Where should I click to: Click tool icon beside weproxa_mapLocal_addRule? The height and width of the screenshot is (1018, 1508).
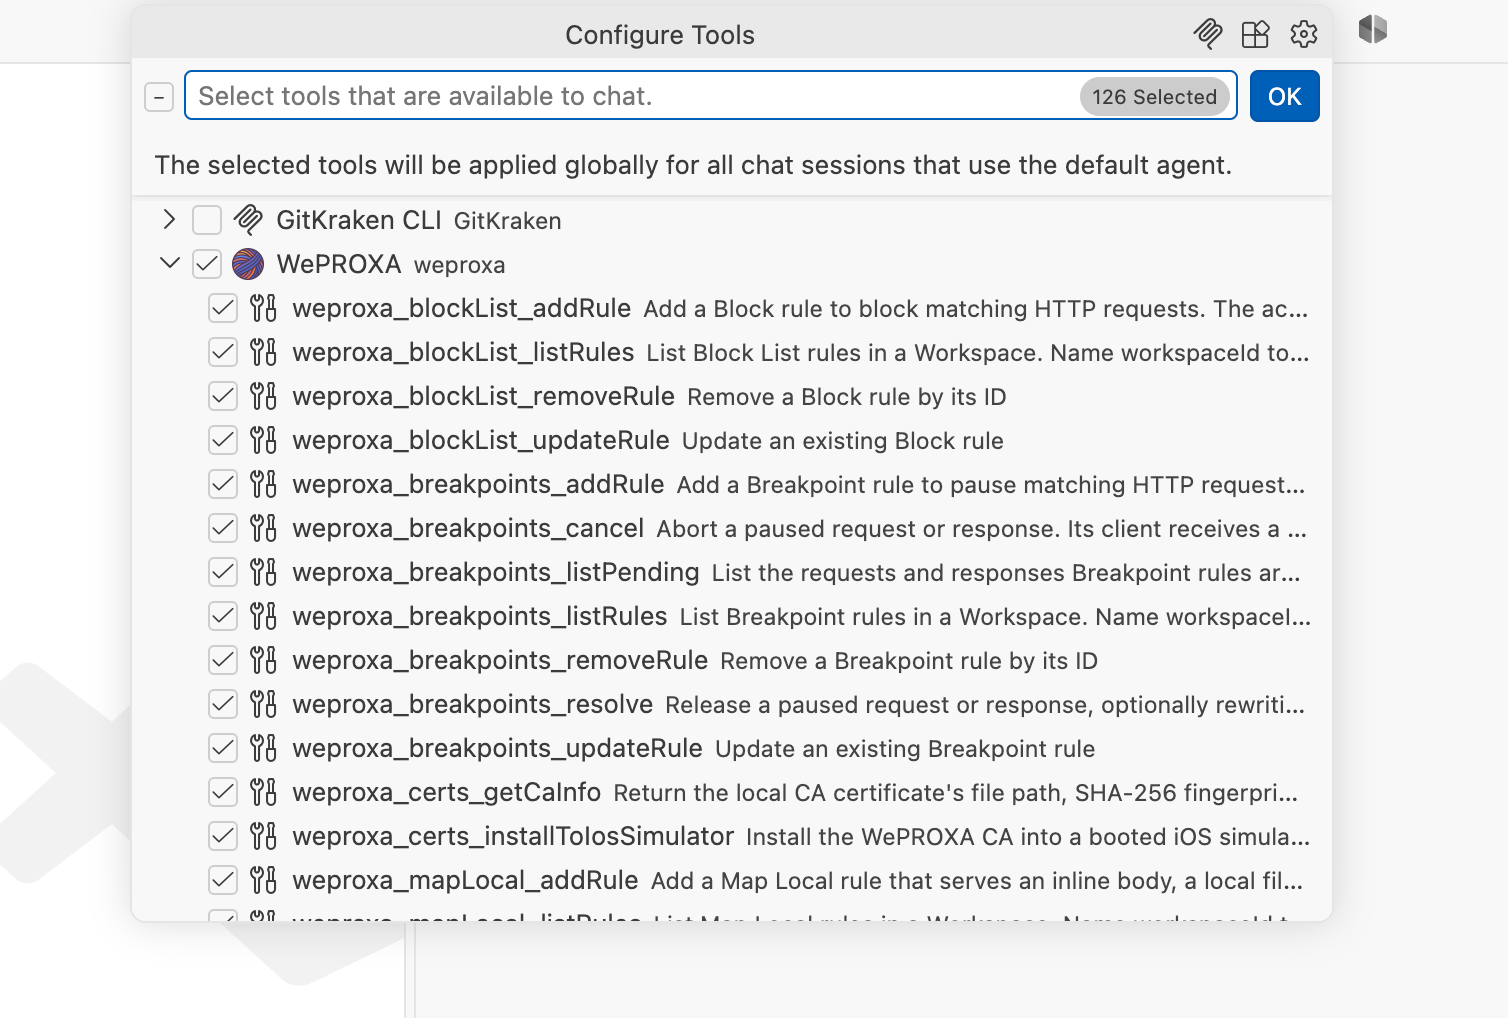coord(263,880)
